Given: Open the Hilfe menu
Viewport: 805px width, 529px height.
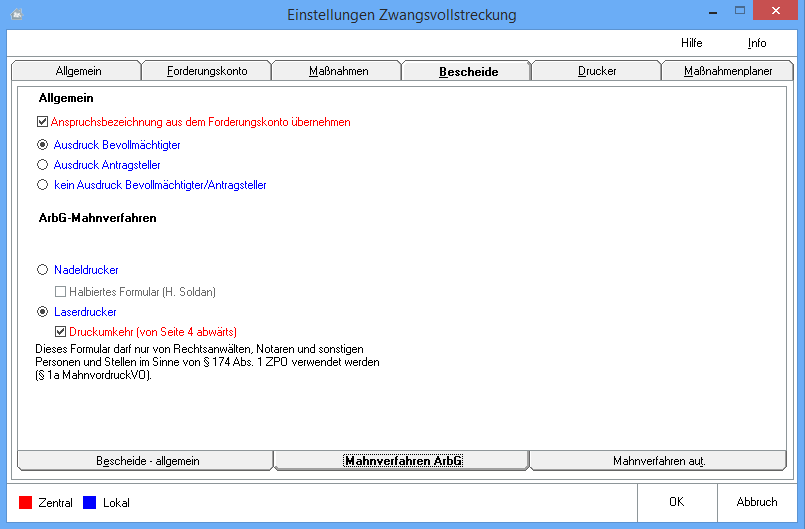Looking at the screenshot, I should 691,43.
